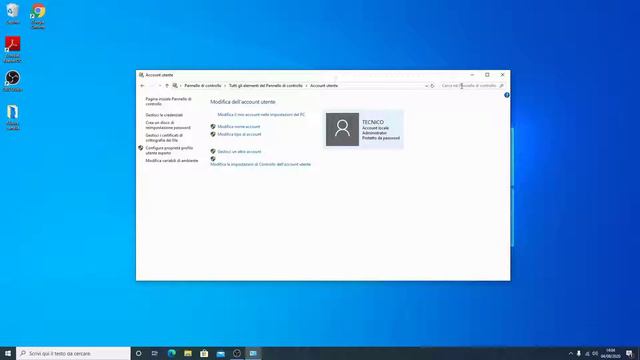Switch to OBS Studio in taskbar
The height and width of the screenshot is (360, 640).
(x=237, y=353)
